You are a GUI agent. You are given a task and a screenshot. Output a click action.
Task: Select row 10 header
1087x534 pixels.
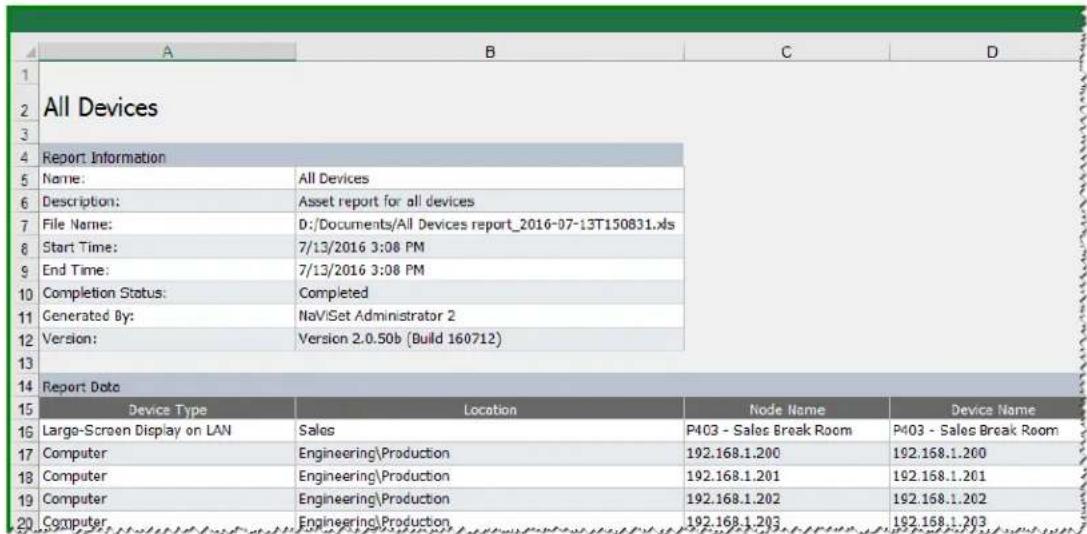coord(26,293)
